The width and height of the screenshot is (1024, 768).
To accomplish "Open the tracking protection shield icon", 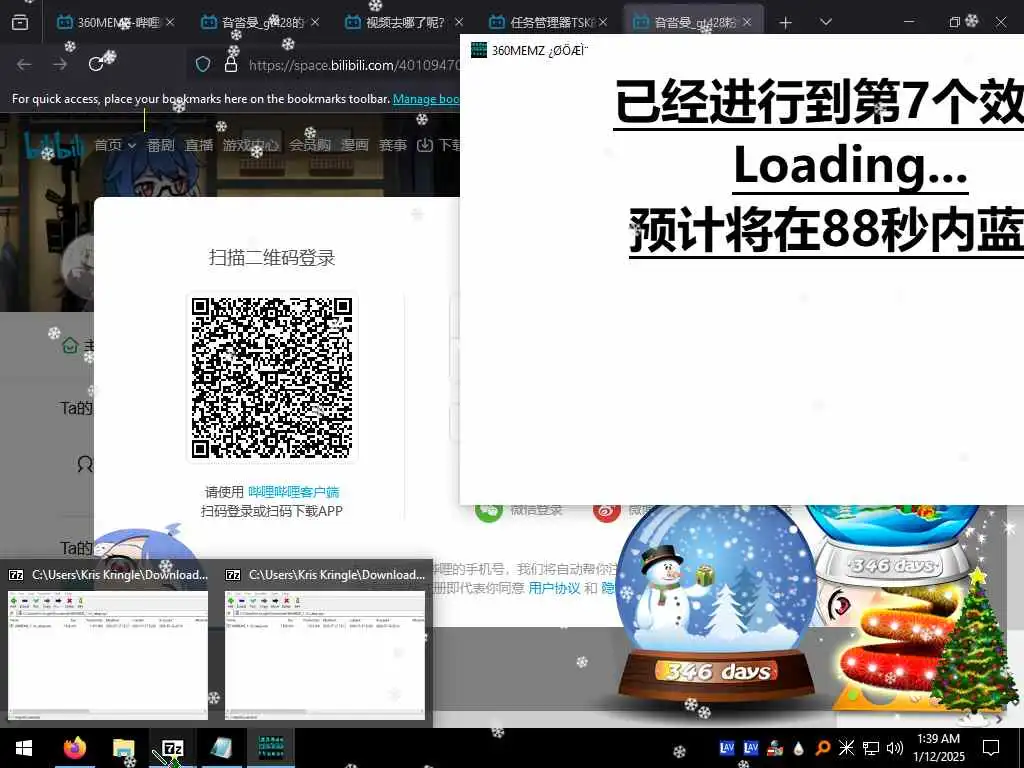I will pyautogui.click(x=203, y=64).
